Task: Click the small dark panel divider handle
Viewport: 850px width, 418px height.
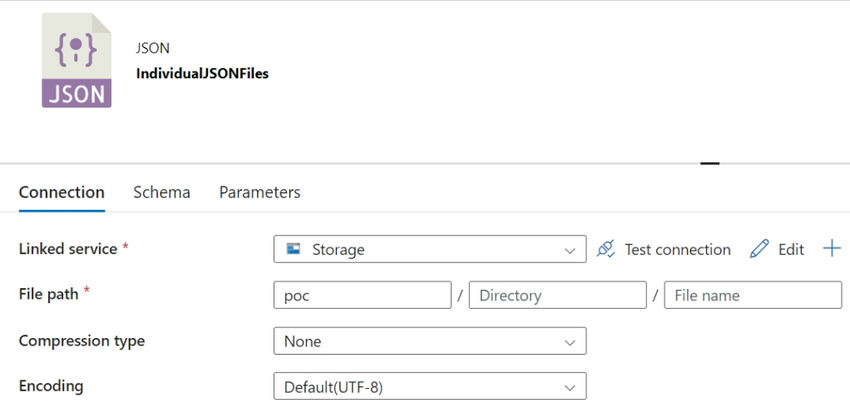Action: pyautogui.click(x=710, y=163)
